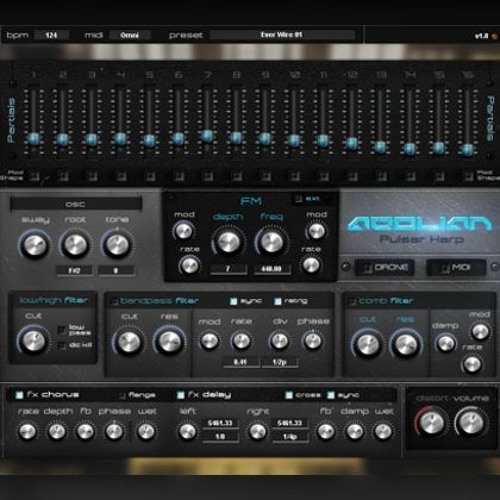The height and width of the screenshot is (500, 500).
Task: Click the FM depth value field showing 7
Action: [x=228, y=269]
